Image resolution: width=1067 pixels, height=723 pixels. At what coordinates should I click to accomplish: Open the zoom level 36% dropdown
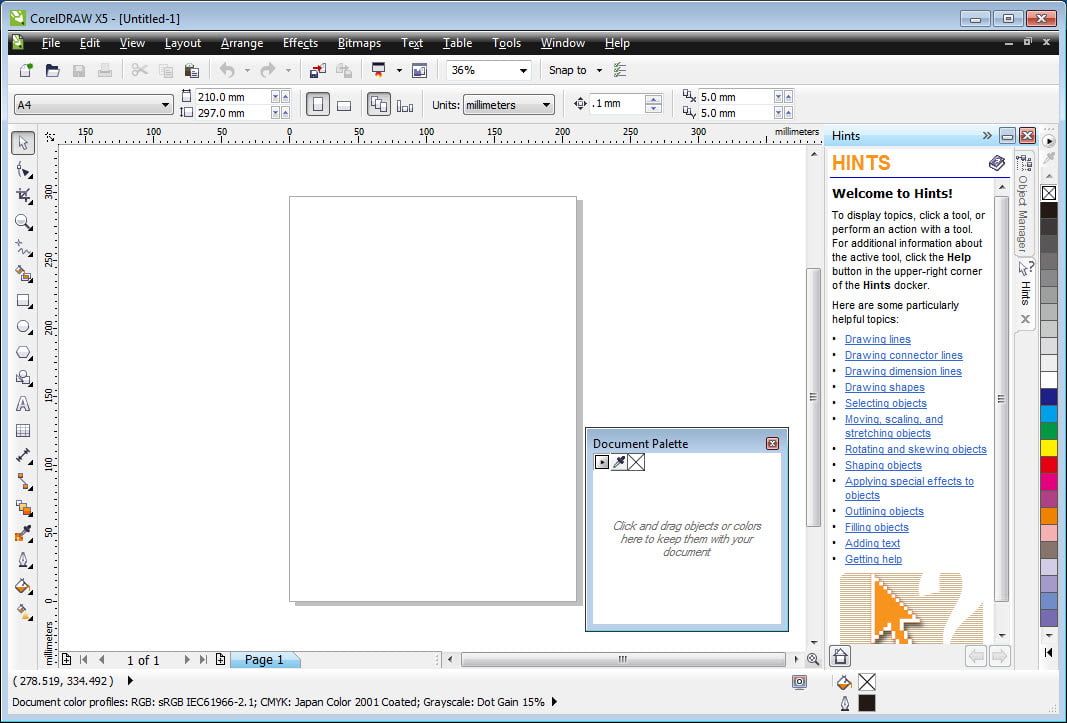tap(523, 70)
